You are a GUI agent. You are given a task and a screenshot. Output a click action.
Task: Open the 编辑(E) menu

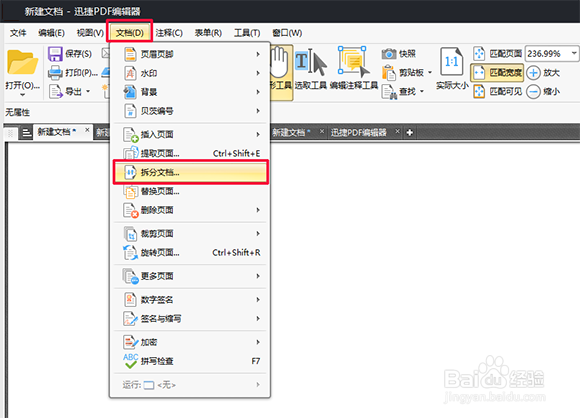click(51, 33)
